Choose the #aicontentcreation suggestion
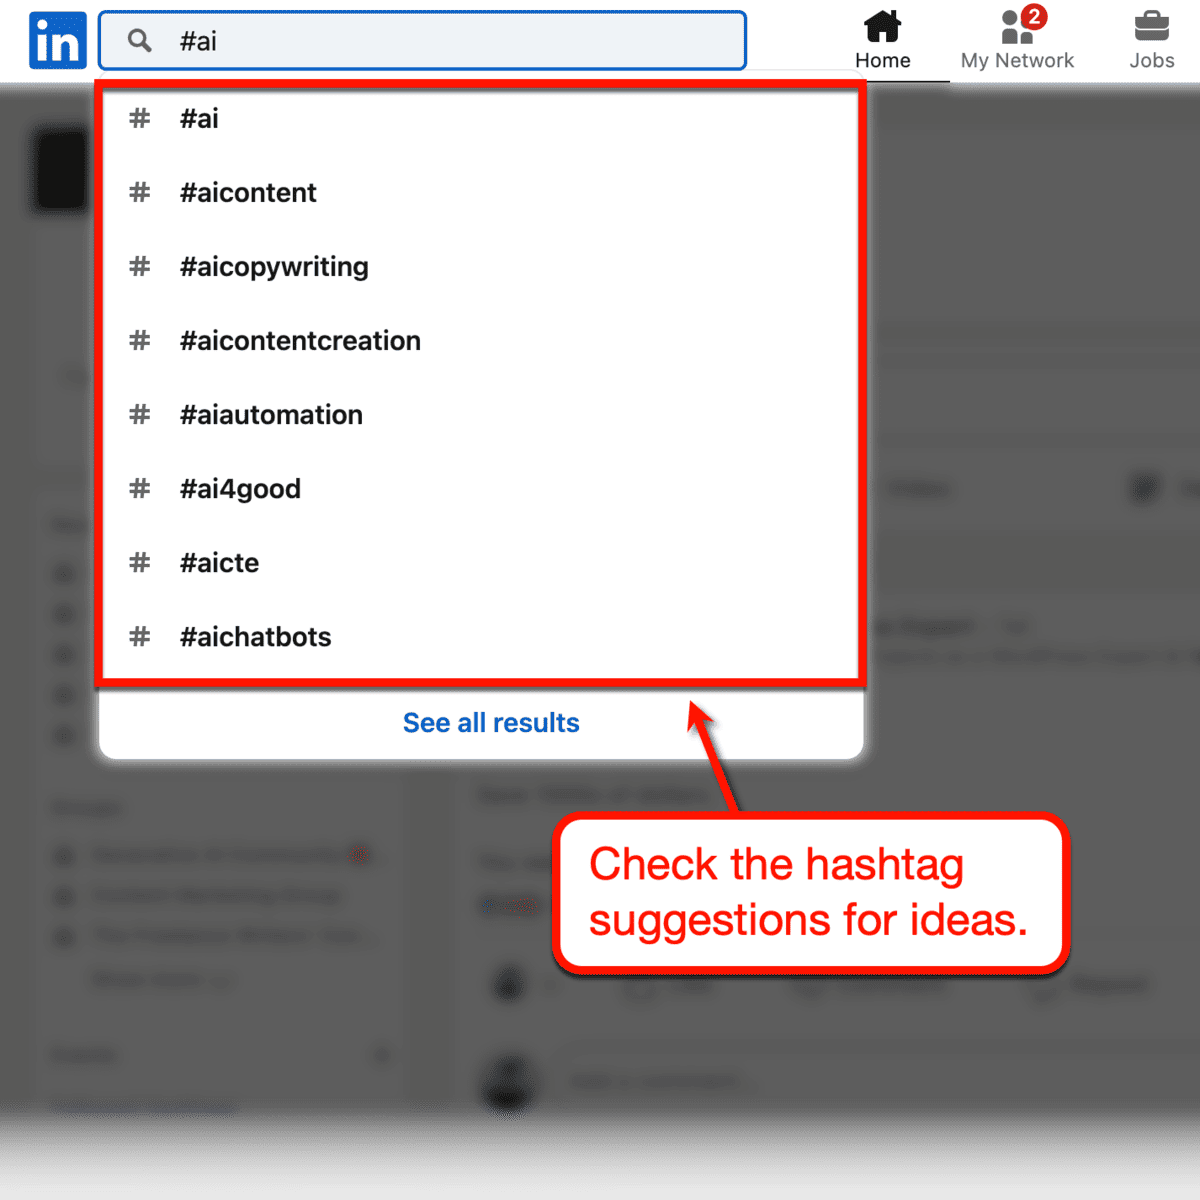1200x1200 pixels. [x=300, y=340]
